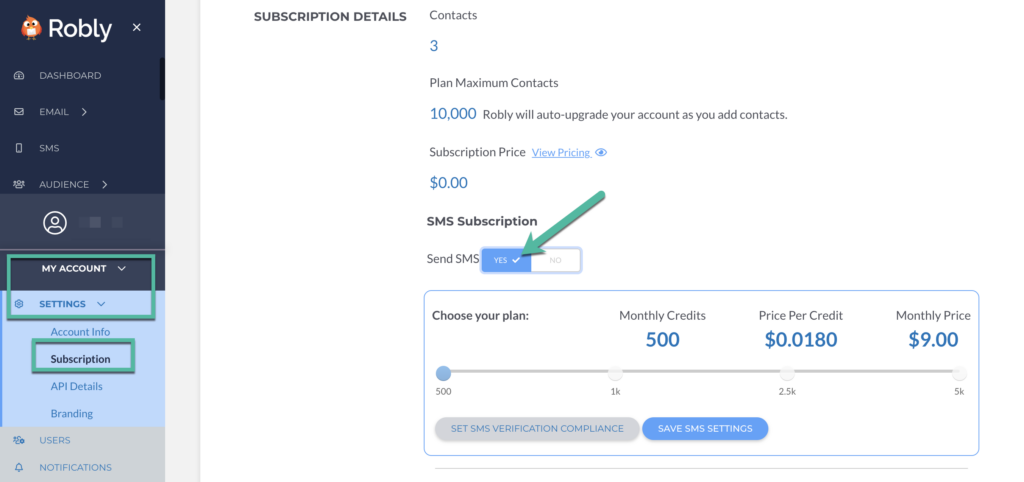
Task: Click the Robly owl logo
Action: click(31, 27)
